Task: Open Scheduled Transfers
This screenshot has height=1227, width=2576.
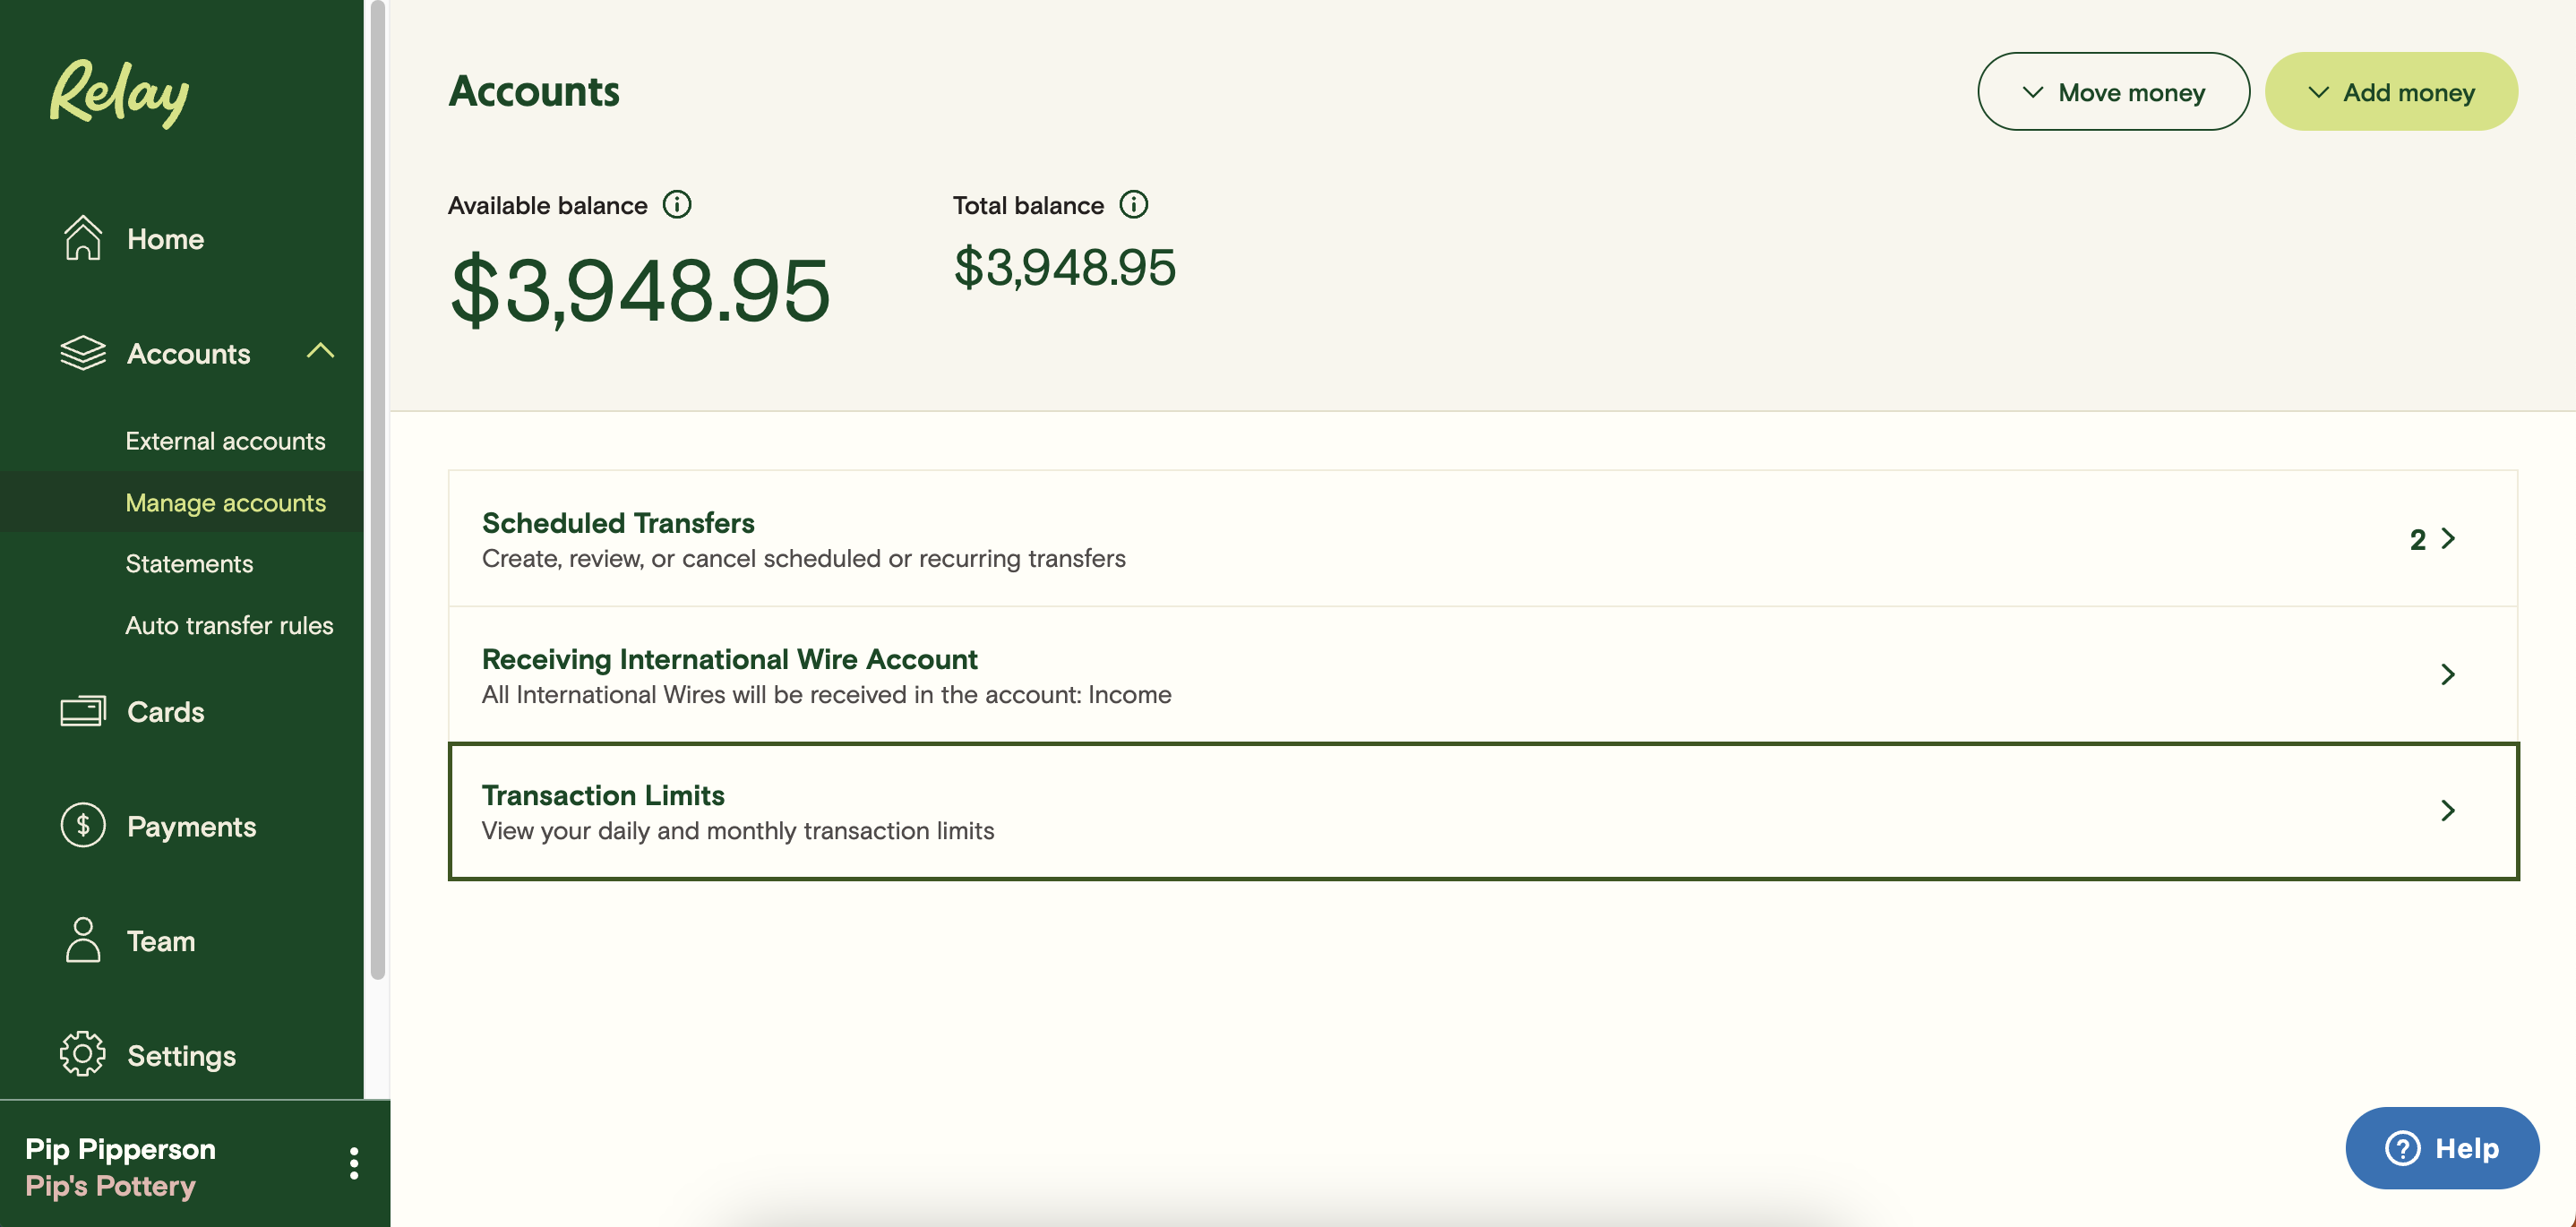Action: tap(1480, 538)
